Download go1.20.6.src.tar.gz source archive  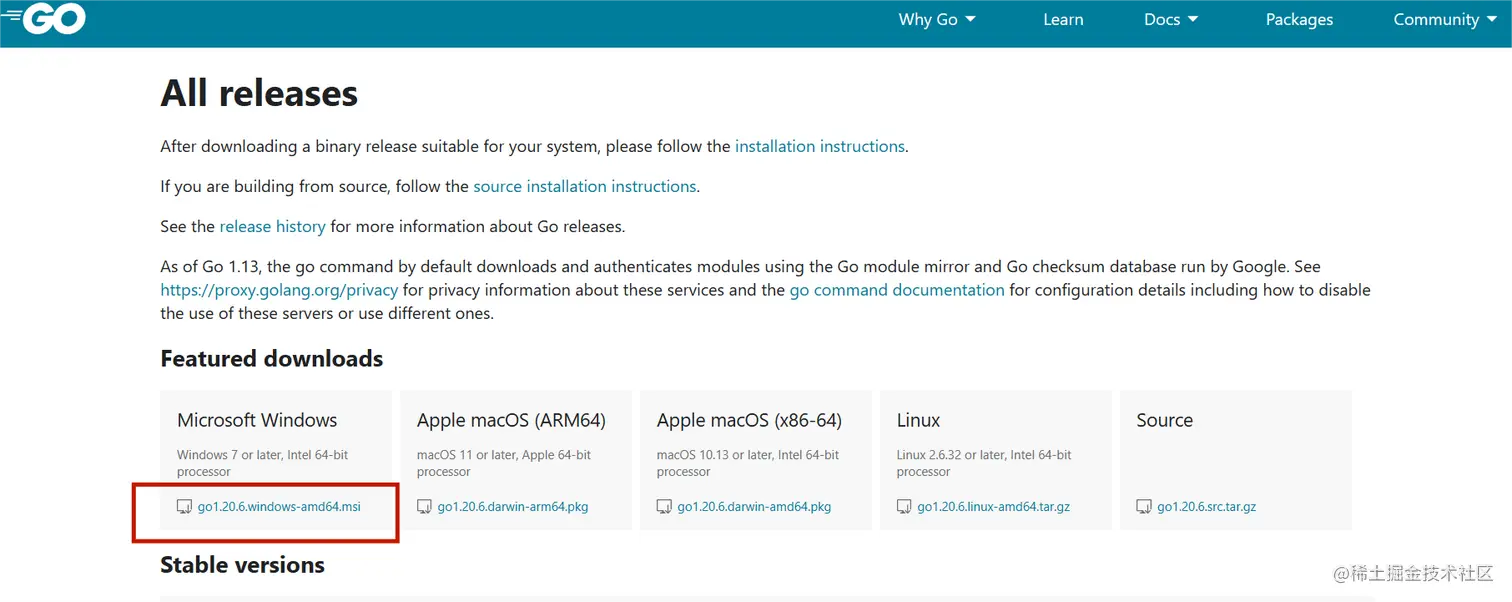(x=1206, y=507)
